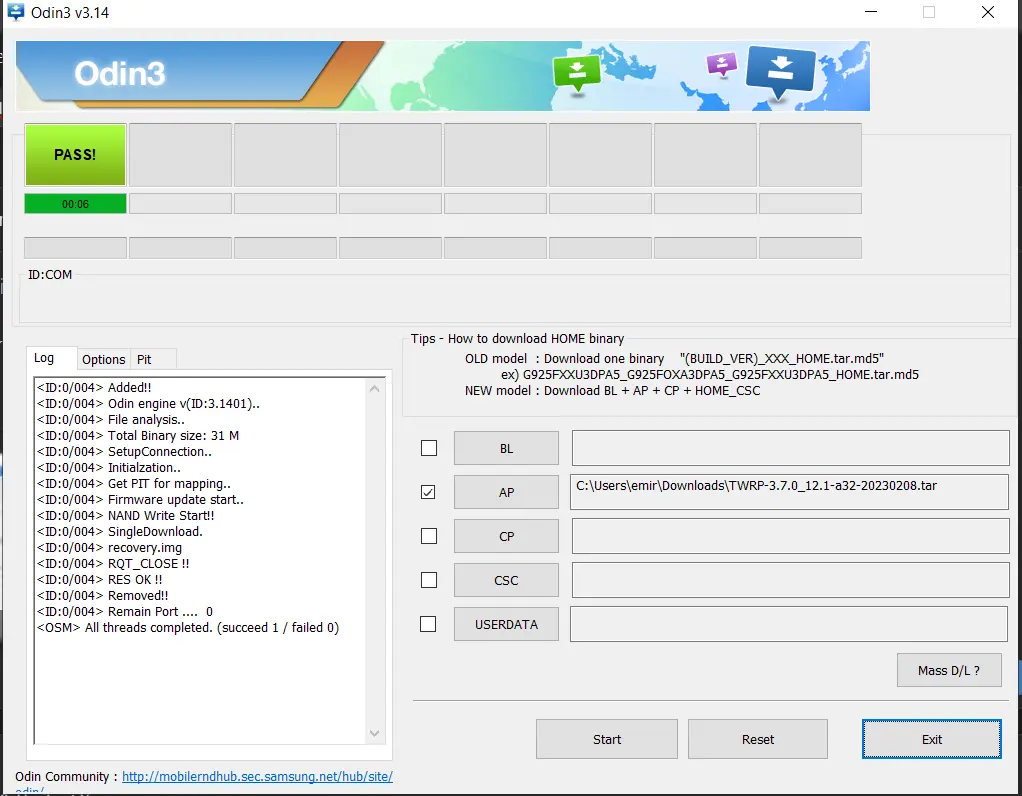Minimize the Odin3 window
Screen dimensions: 1022x796
(871, 12)
